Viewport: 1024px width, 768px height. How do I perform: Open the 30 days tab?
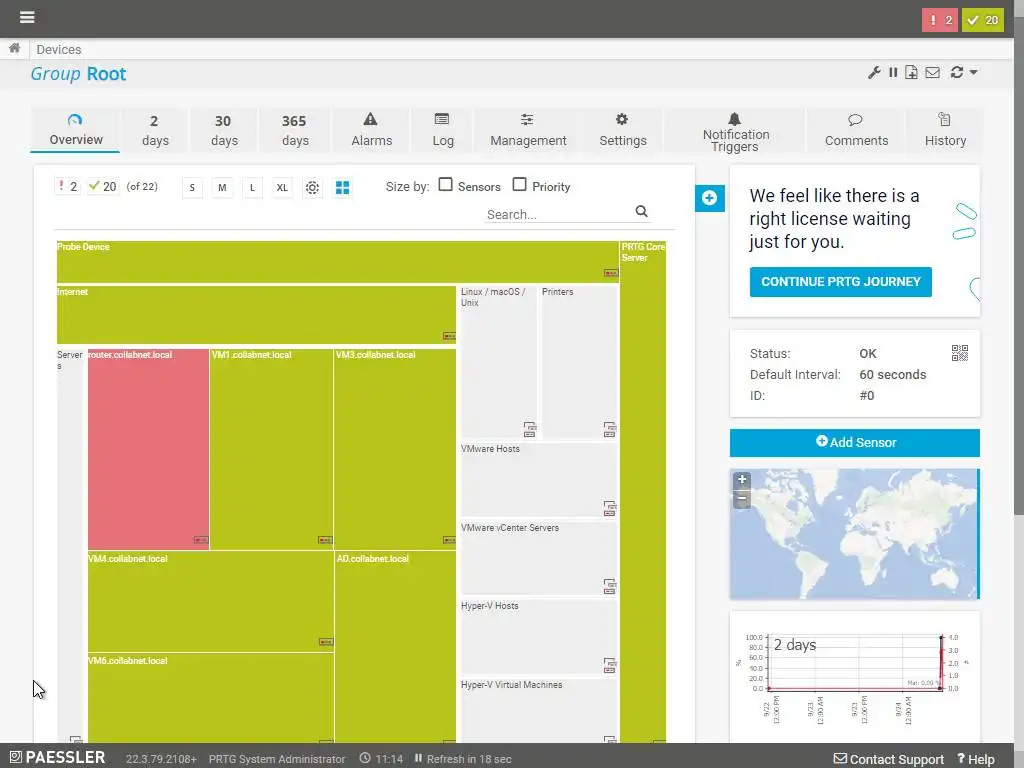[223, 131]
